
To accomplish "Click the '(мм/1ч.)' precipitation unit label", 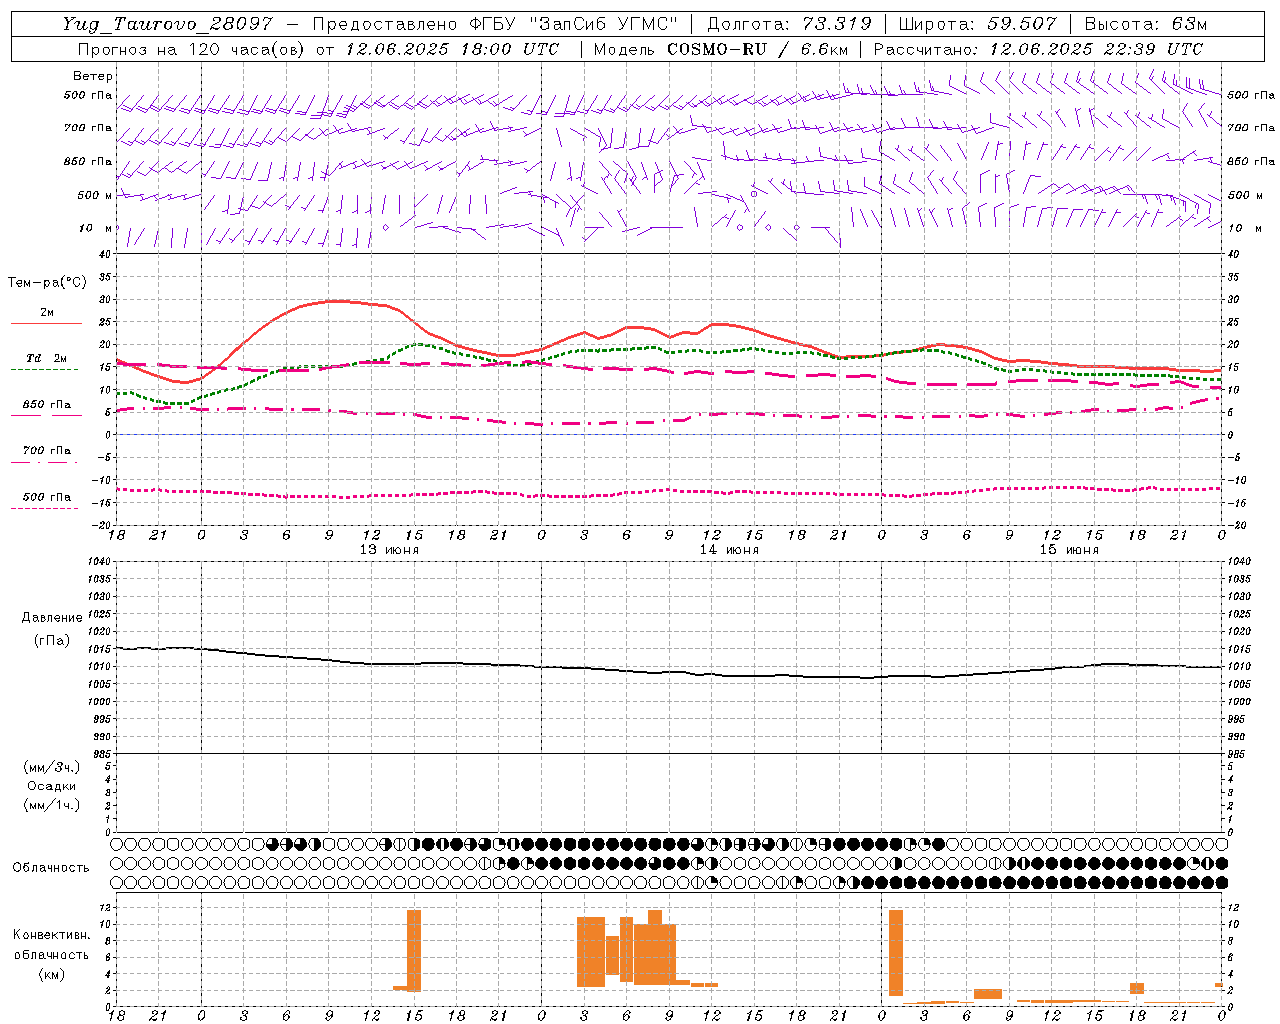I will 52,806.
